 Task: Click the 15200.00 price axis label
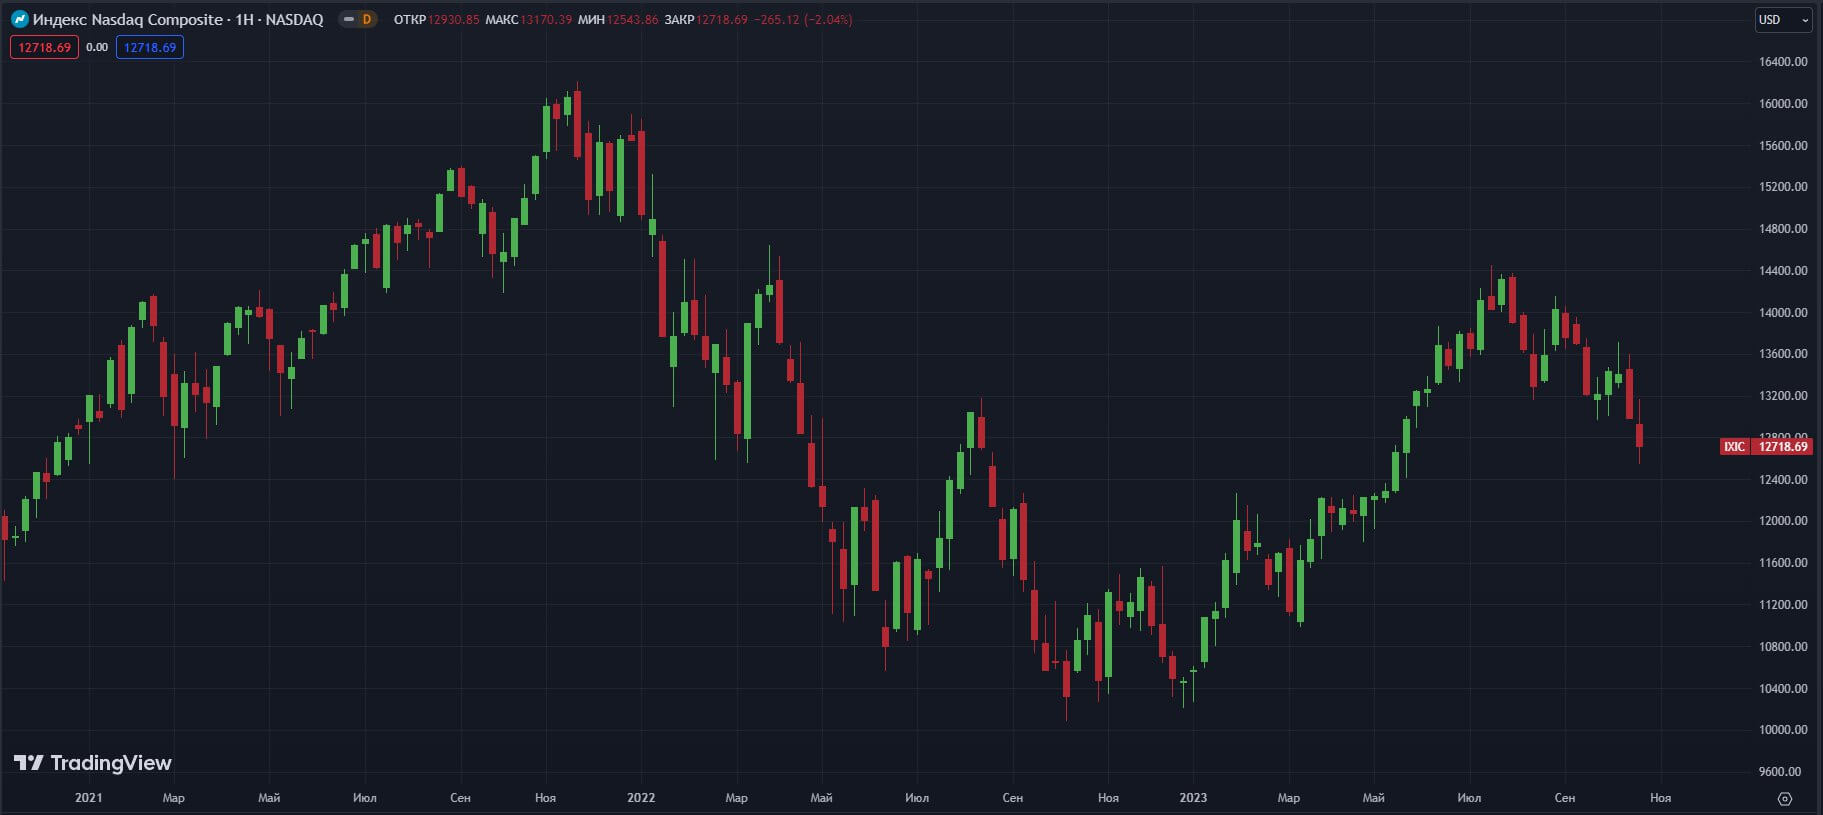click(x=1783, y=187)
